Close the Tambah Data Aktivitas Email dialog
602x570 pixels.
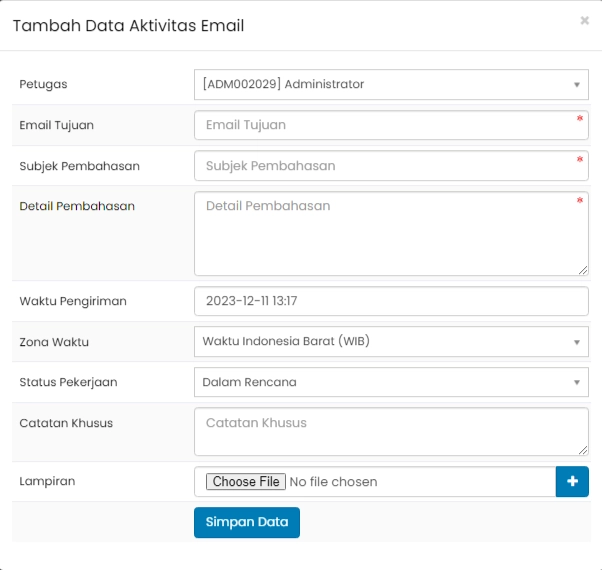(584, 20)
